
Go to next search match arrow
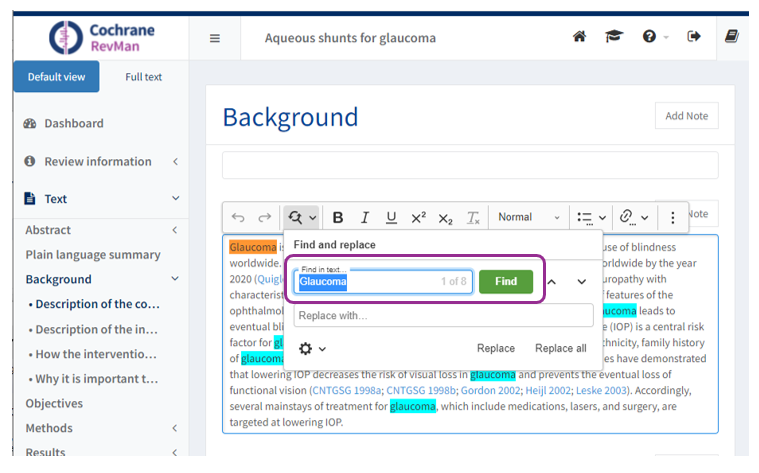point(582,282)
